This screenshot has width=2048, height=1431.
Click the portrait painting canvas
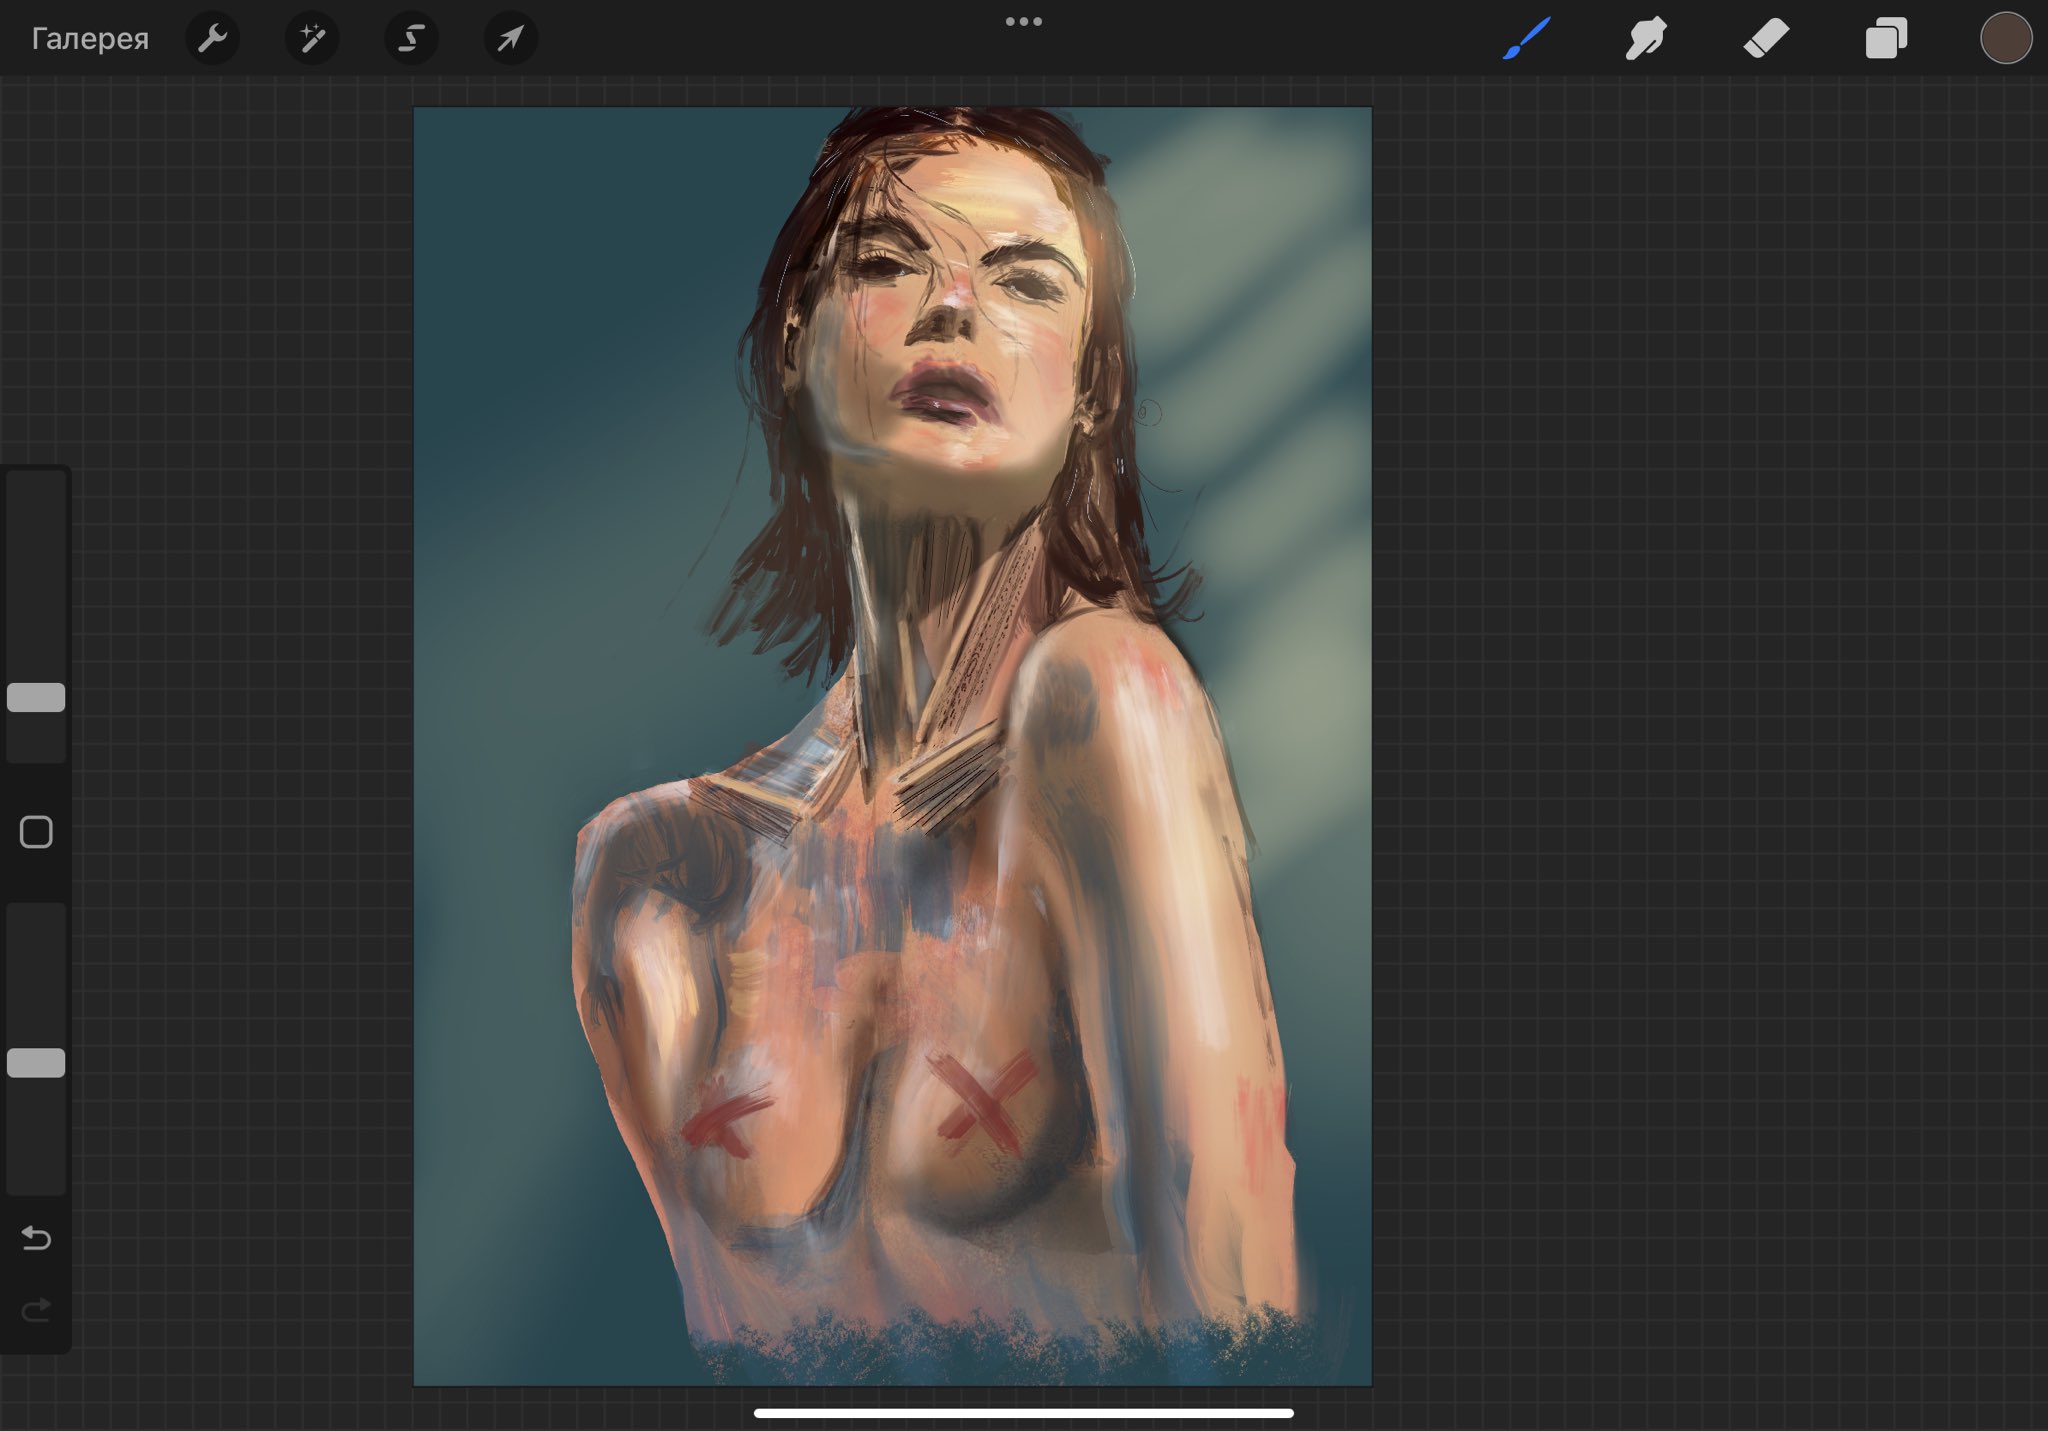coord(892,746)
